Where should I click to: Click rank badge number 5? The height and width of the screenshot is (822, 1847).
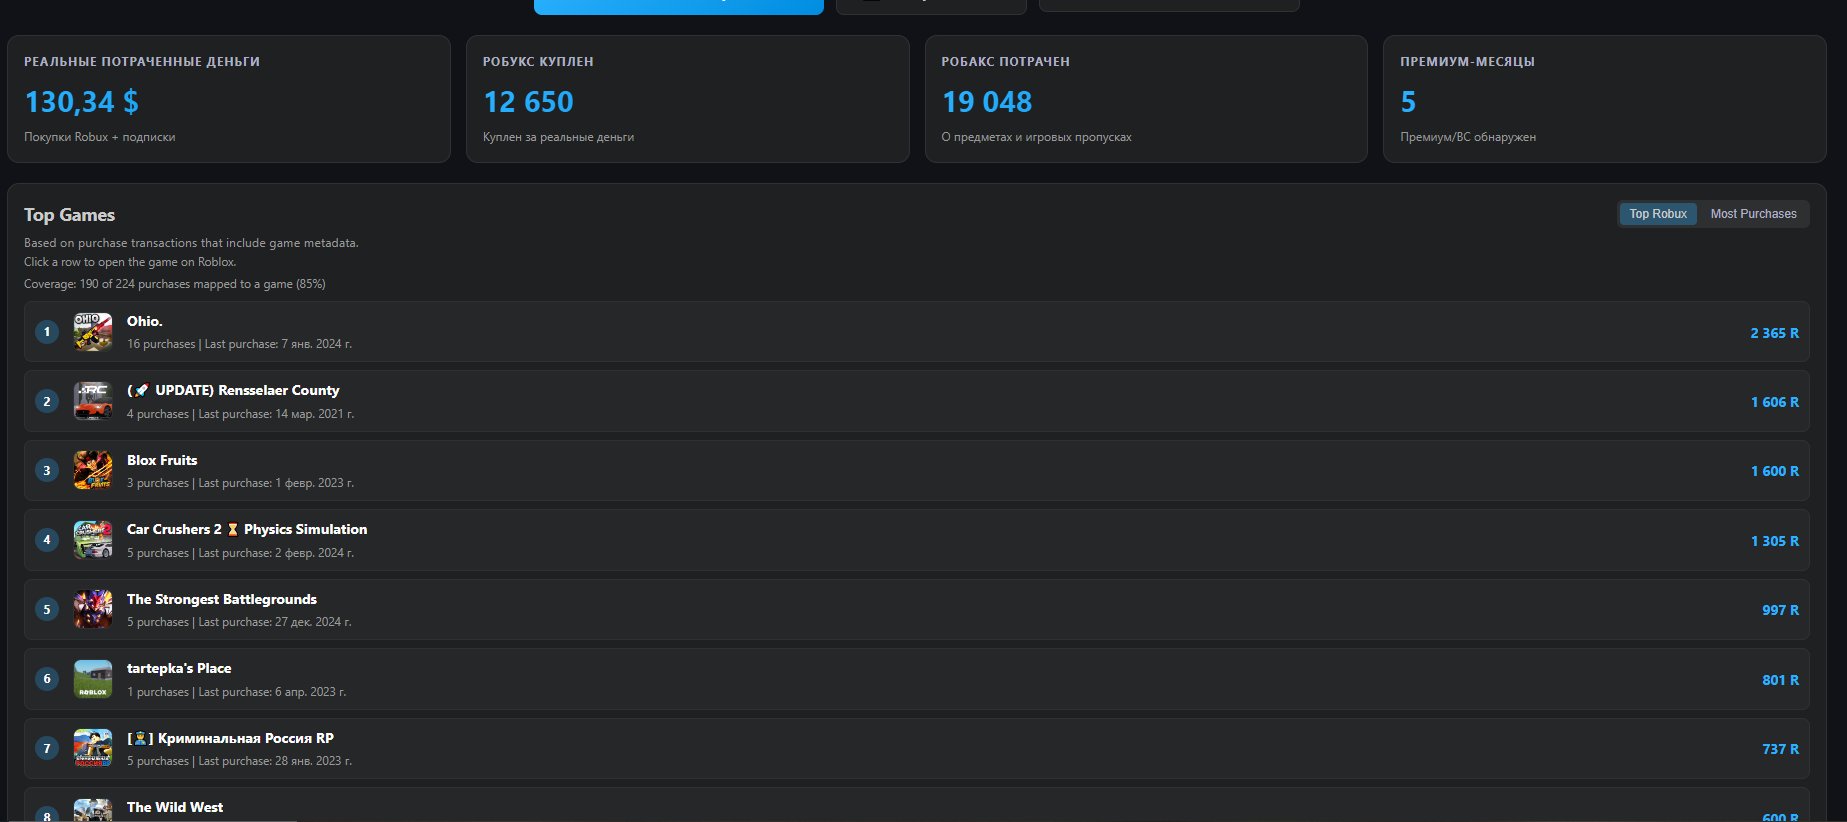coord(47,610)
